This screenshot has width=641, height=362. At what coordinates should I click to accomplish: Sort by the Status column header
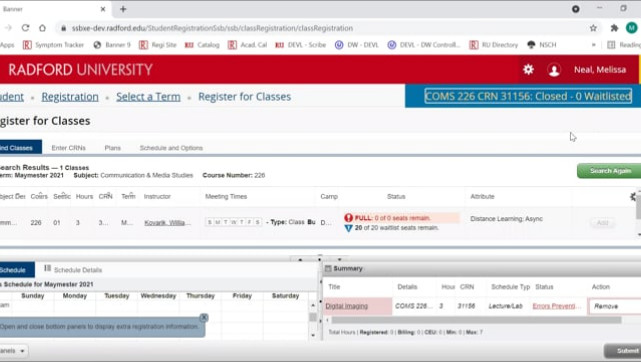[x=396, y=197]
